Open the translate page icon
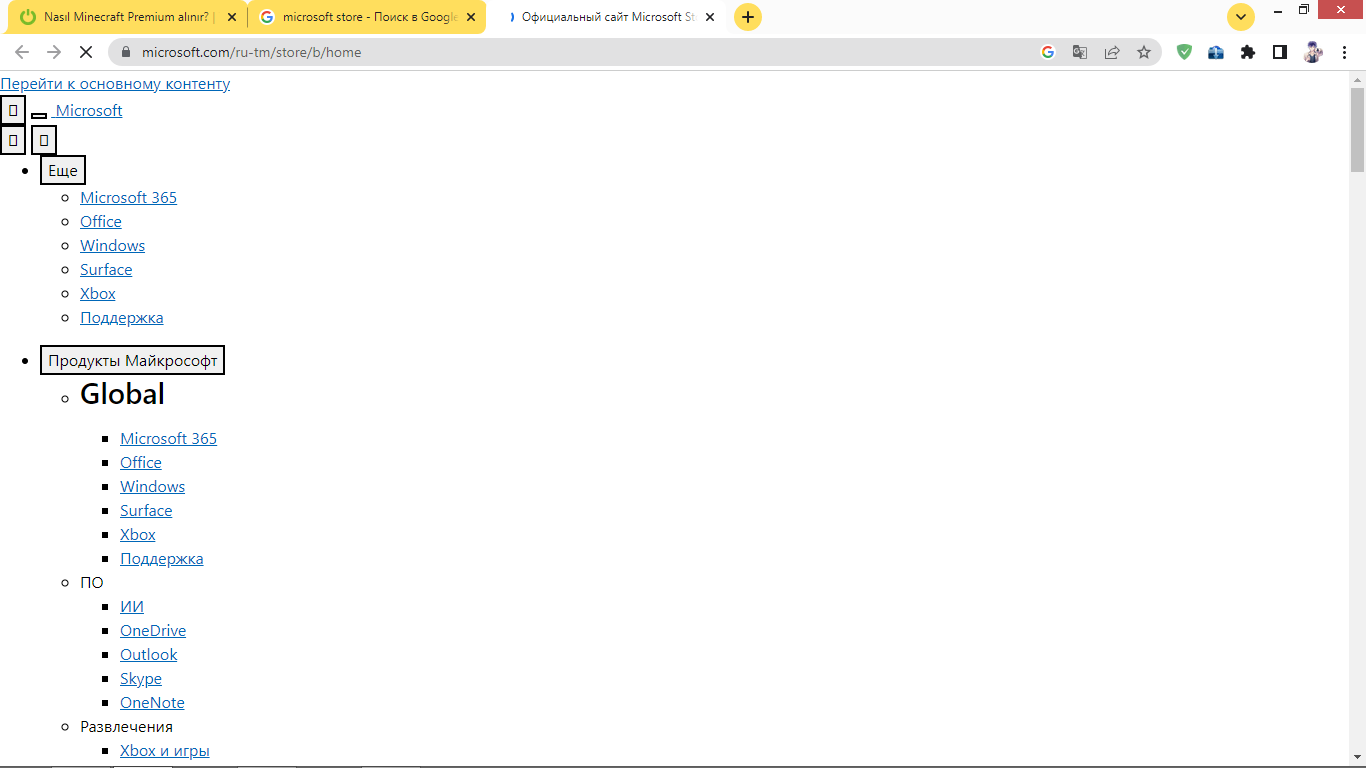The image size is (1366, 768). click(x=1080, y=52)
